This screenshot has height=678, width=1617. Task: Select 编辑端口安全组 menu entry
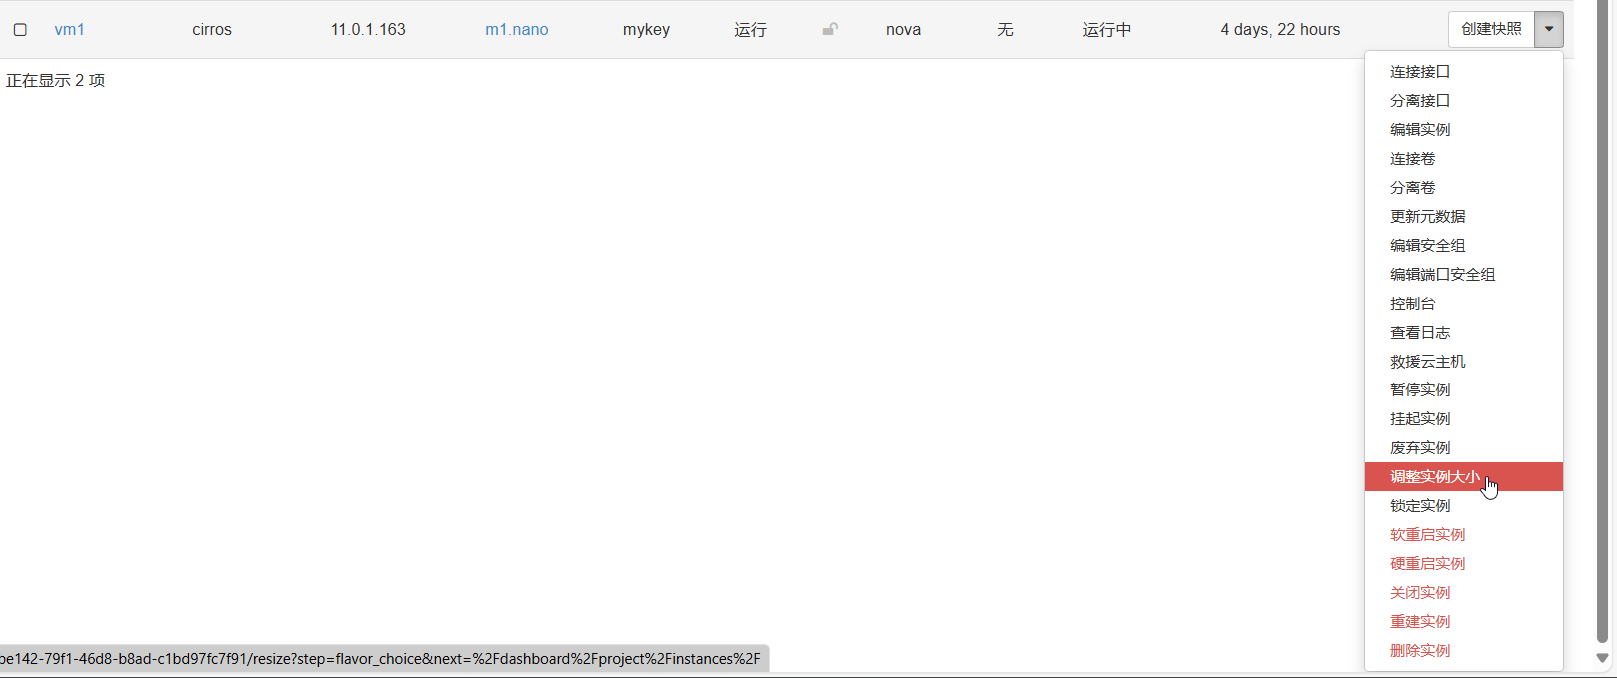(x=1463, y=275)
